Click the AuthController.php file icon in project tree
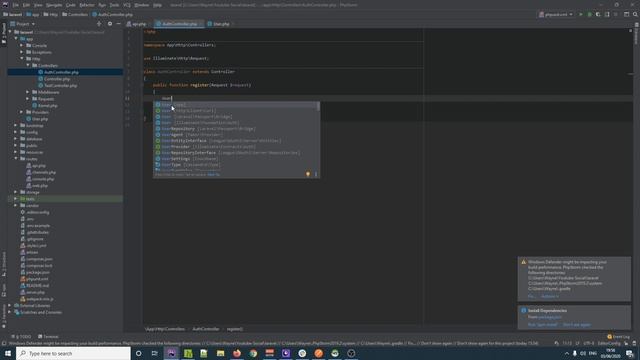Image resolution: width=640 pixels, height=360 pixels. pos(40,72)
